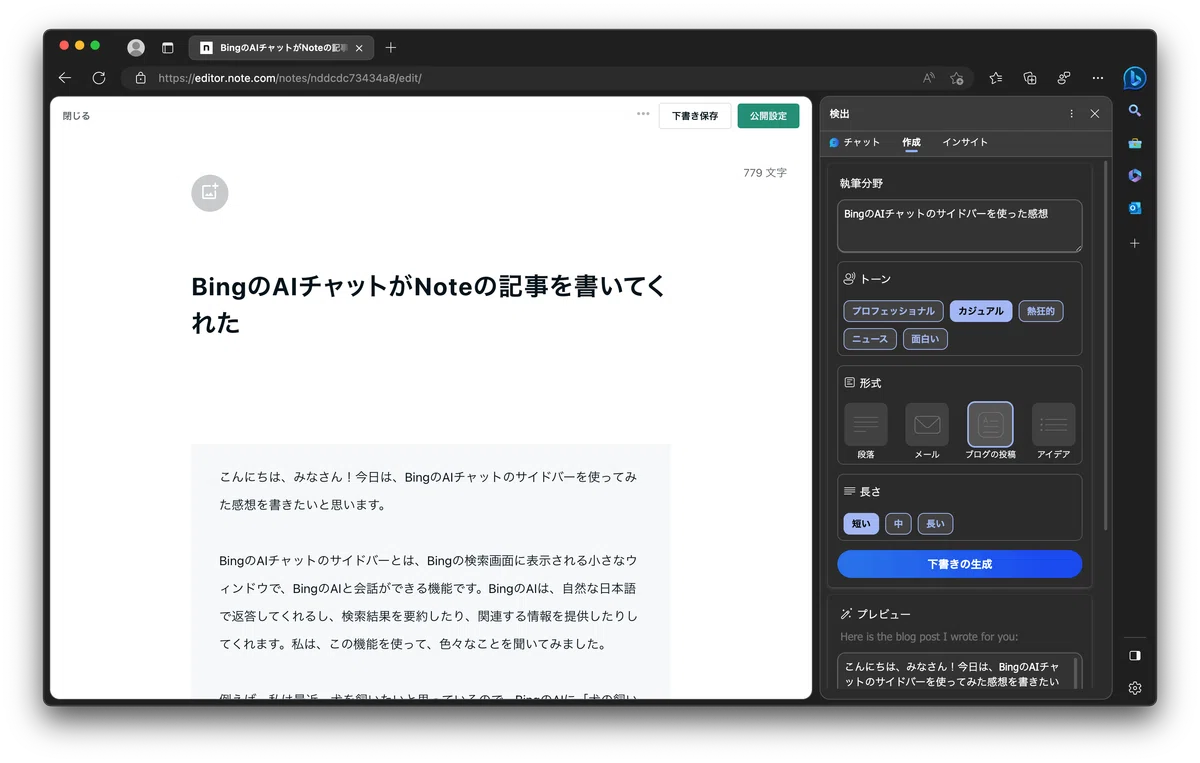This screenshot has width=1200, height=763.
Task: Select the editor.note.com address bar URL
Action: 290,78
